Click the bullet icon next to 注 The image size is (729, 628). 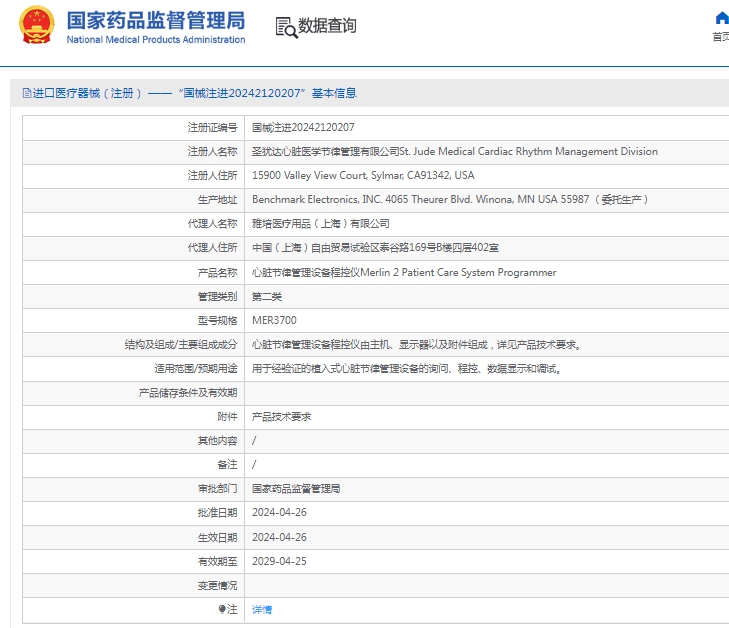[222, 609]
